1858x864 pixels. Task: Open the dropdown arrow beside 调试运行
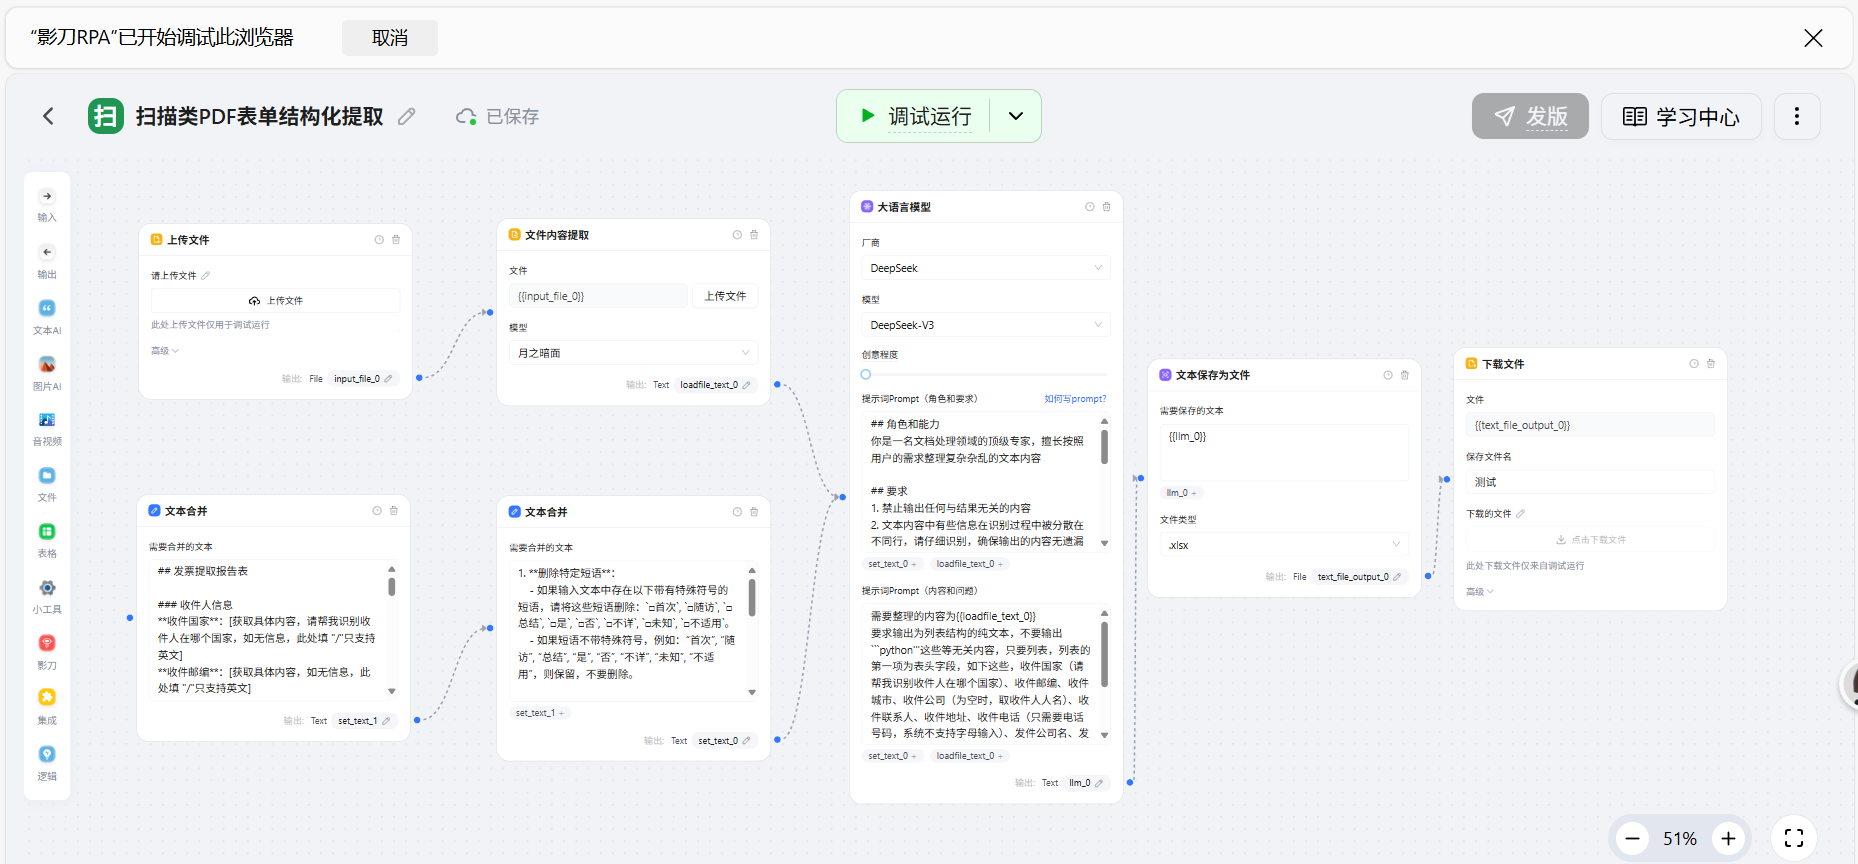pos(1016,116)
